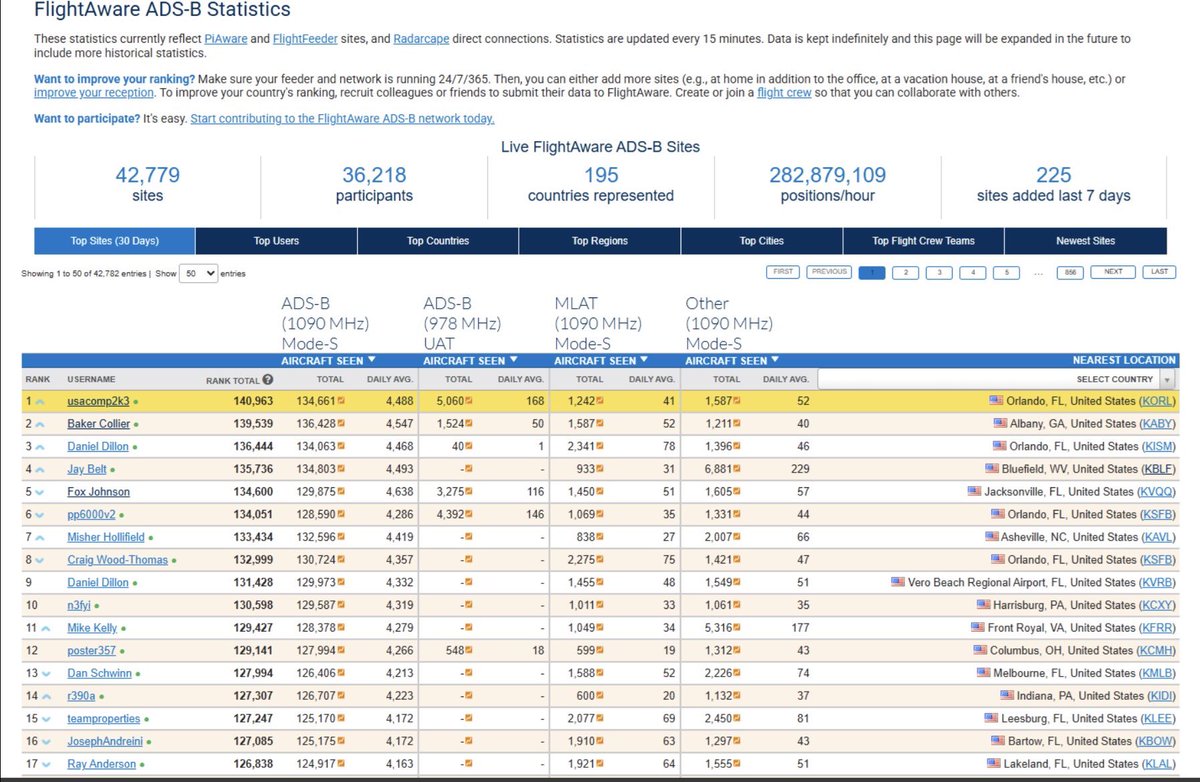This screenshot has width=1200, height=782.
Task: Open the 'flight crew' link
Action: 785,93
